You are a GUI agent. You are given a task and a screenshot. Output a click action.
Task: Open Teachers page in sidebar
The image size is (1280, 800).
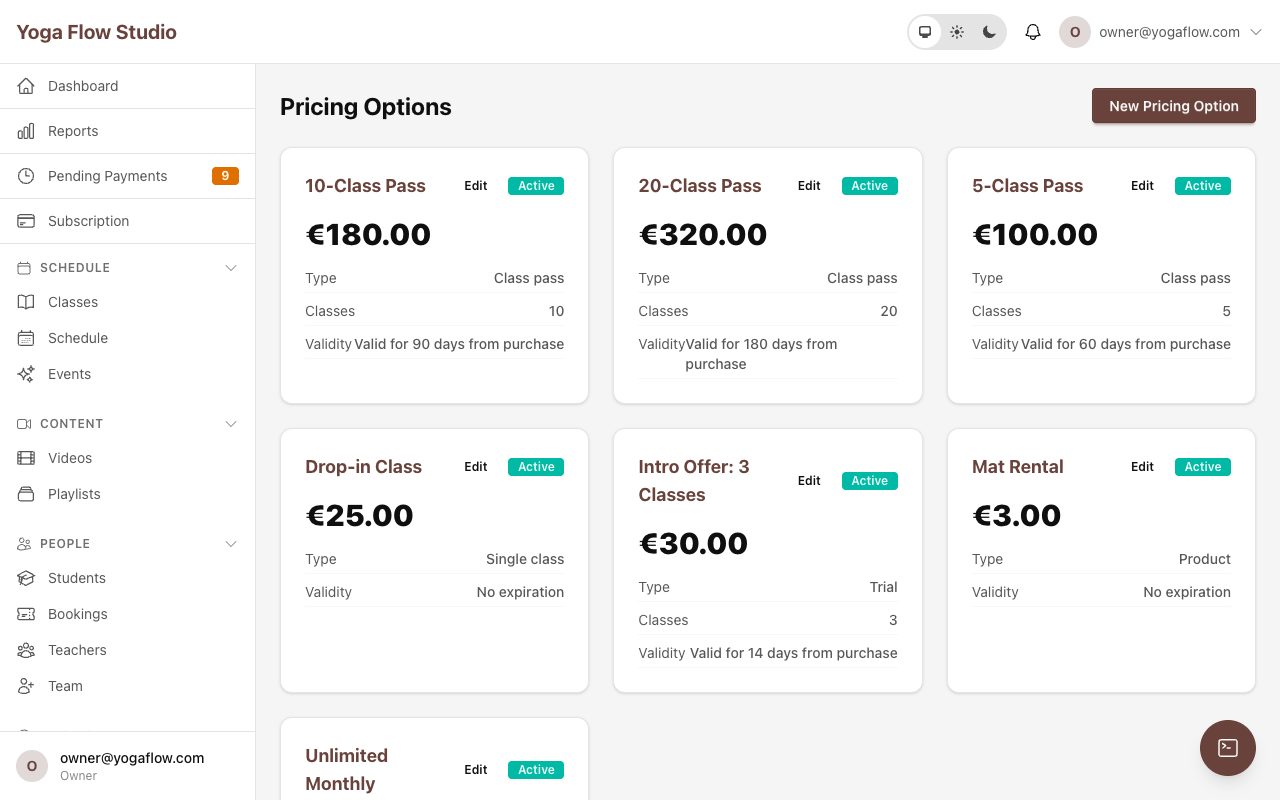click(x=128, y=650)
